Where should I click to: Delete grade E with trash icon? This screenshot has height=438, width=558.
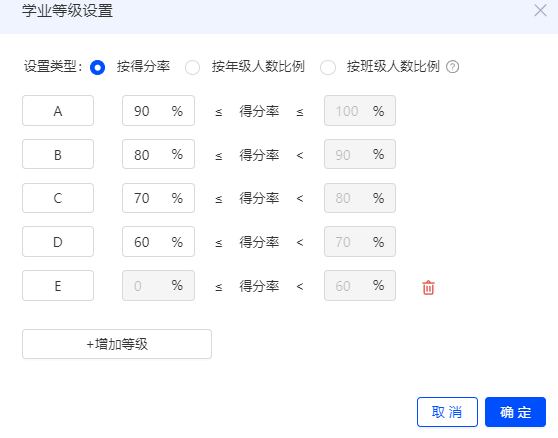[428, 287]
